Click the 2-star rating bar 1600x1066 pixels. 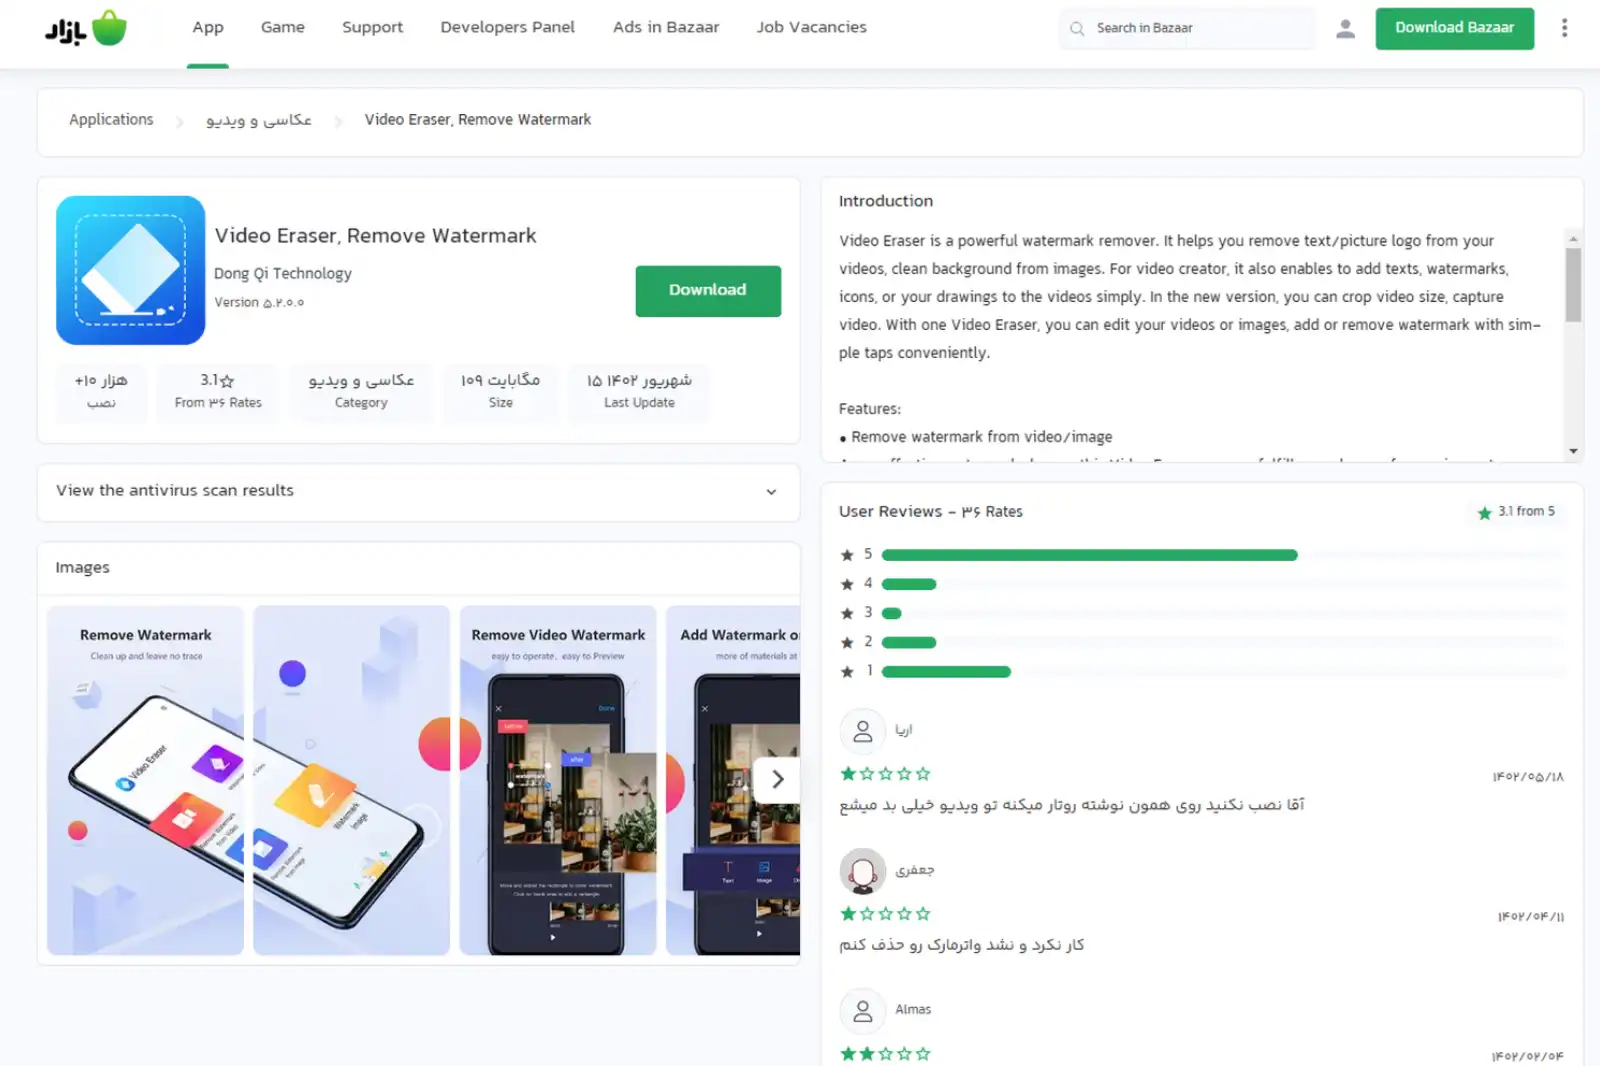pyautogui.click(x=909, y=643)
